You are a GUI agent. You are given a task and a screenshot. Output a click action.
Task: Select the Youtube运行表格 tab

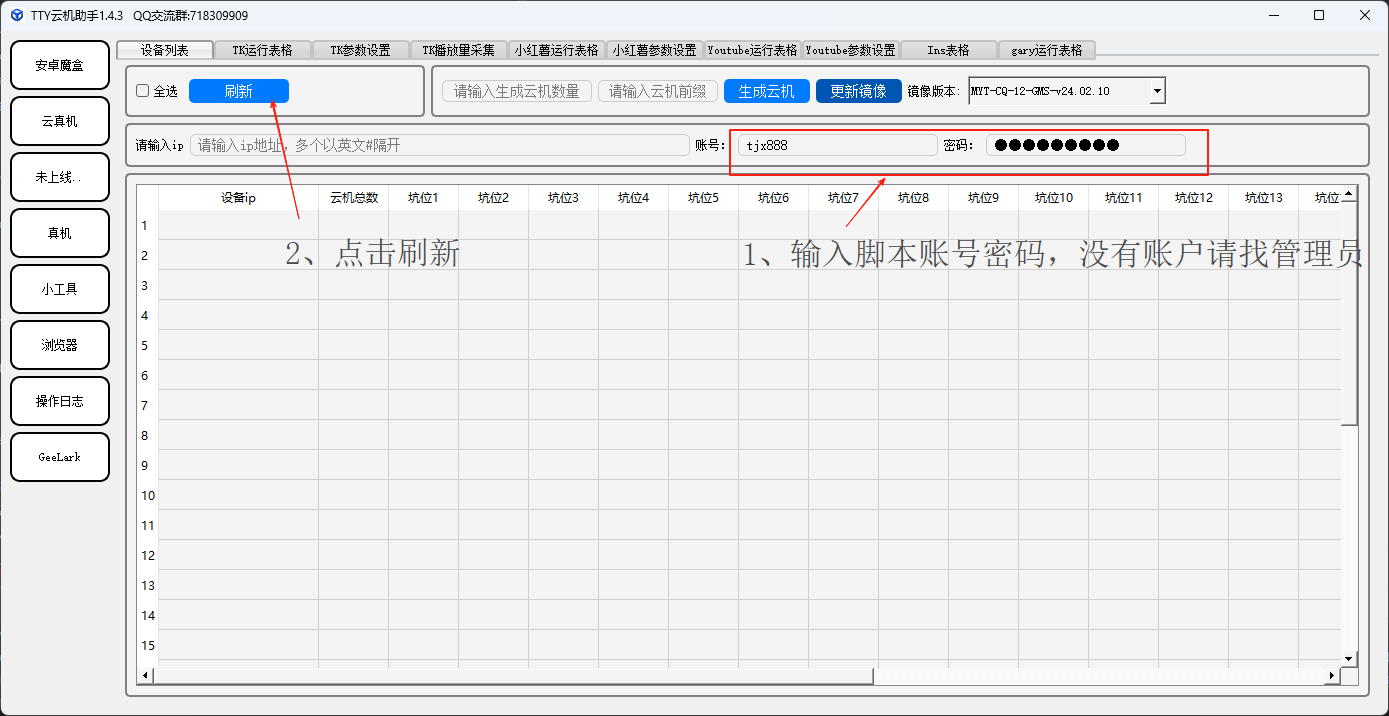pyautogui.click(x=752, y=50)
